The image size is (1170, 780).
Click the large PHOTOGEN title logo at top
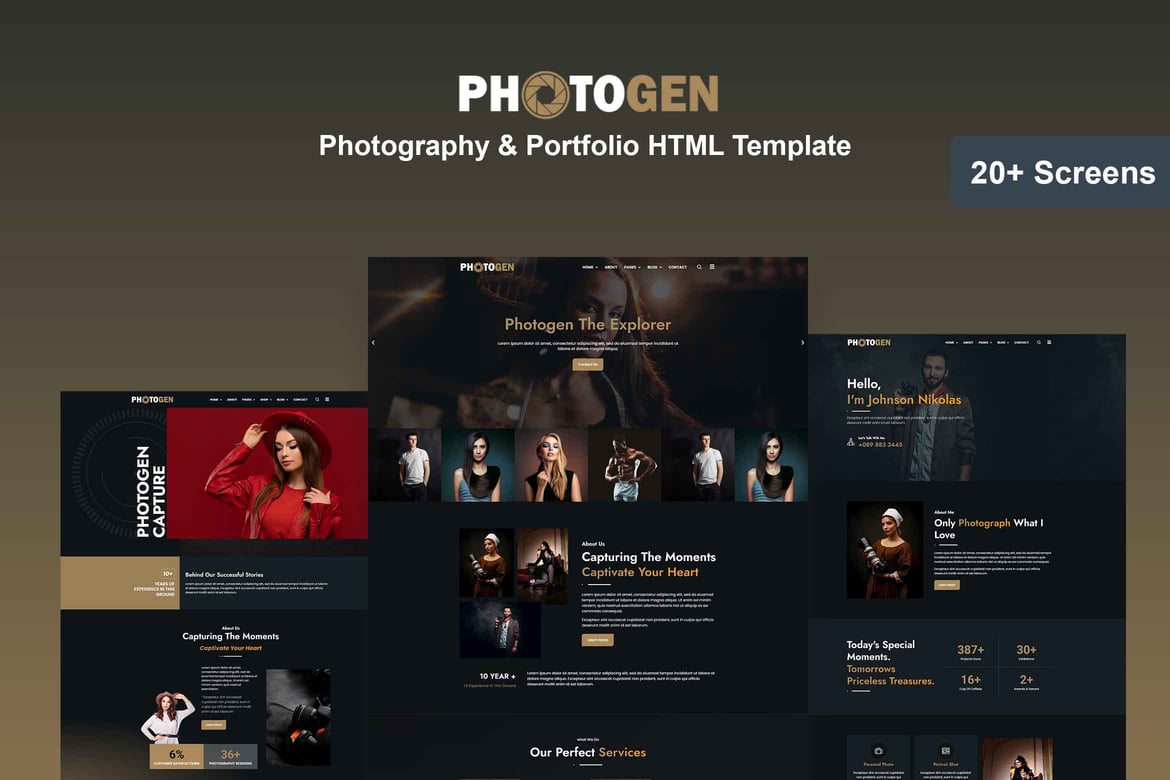[x=588, y=94]
